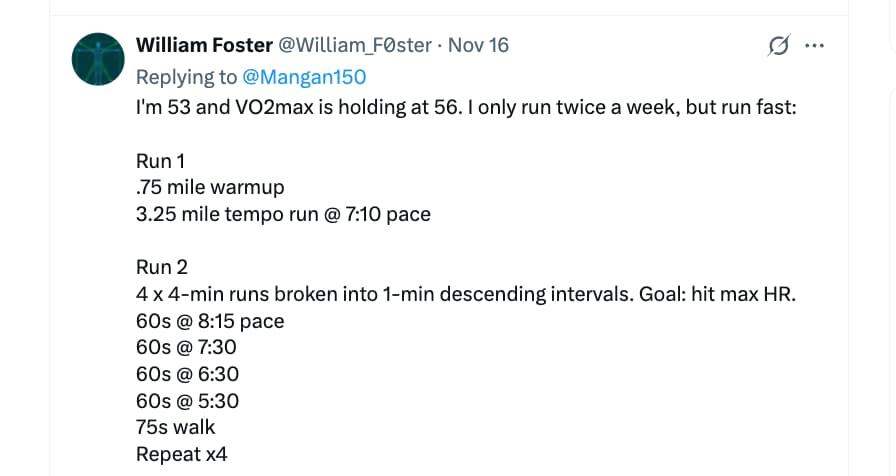The width and height of the screenshot is (896, 476).
Task: Open the three-dot more options menu
Action: [815, 46]
